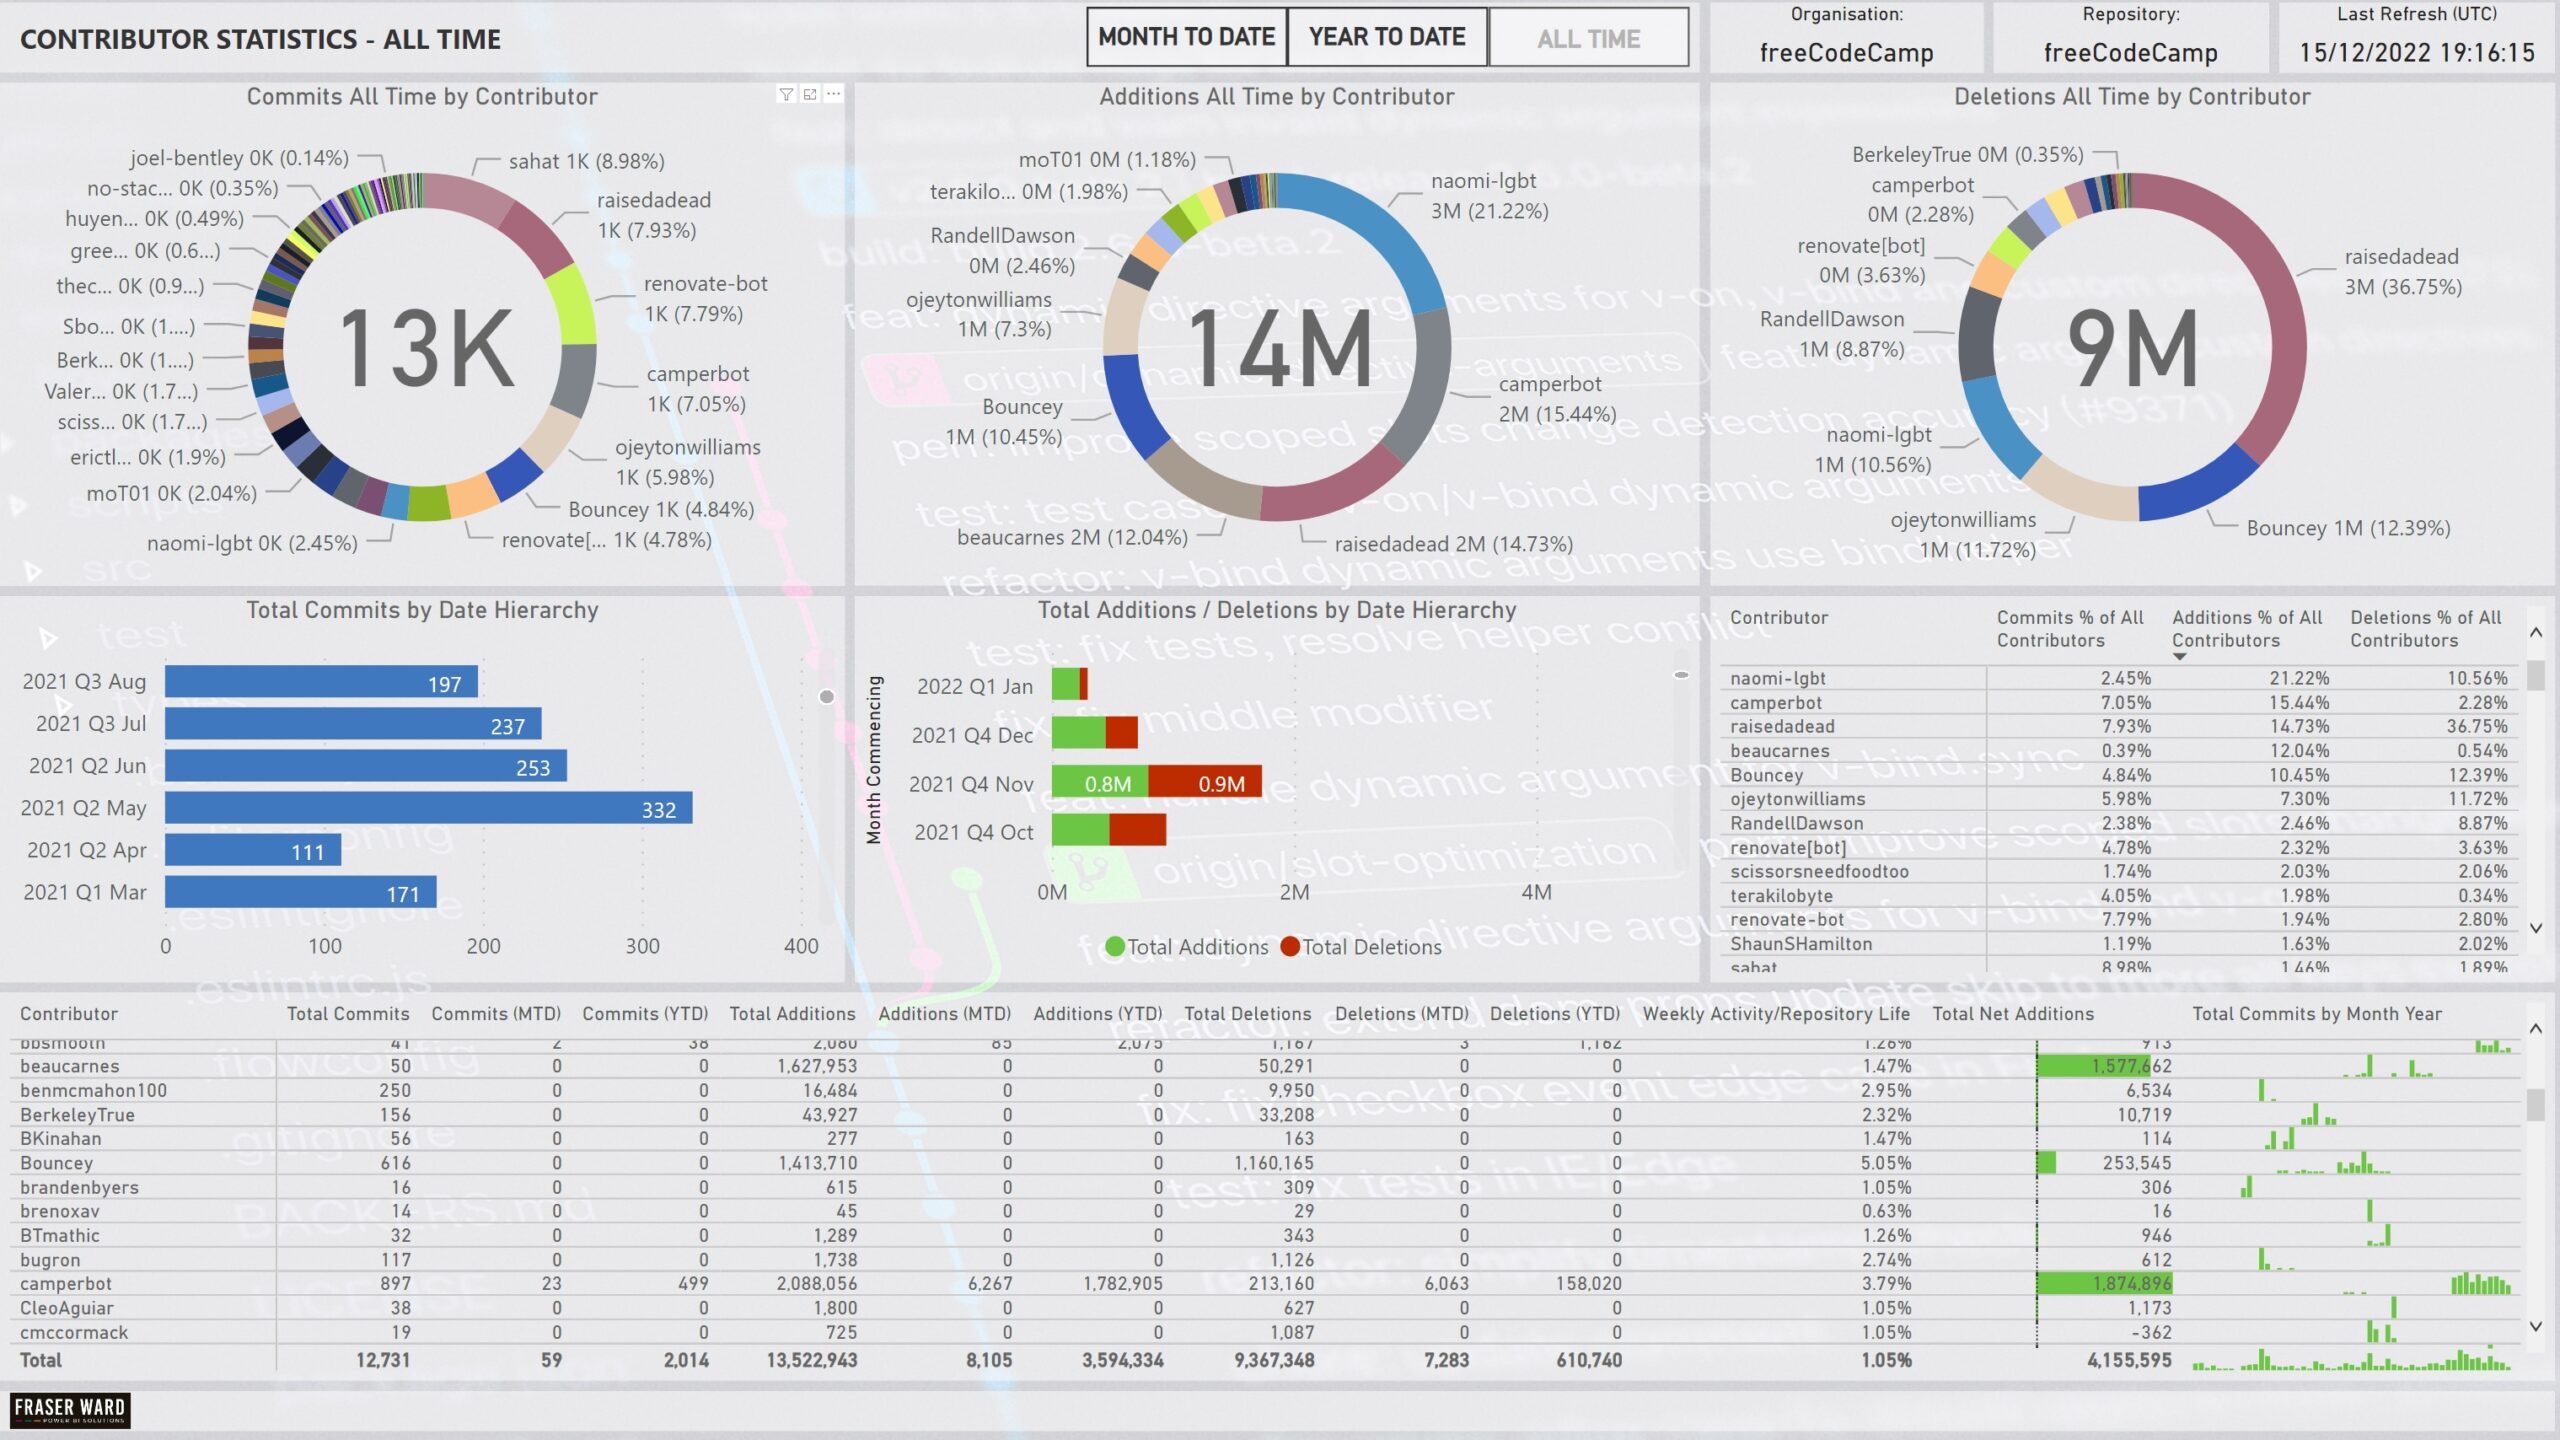Sort by Weekly Activity/Repository Life header
The width and height of the screenshot is (2560, 1440).
click(x=1776, y=1013)
